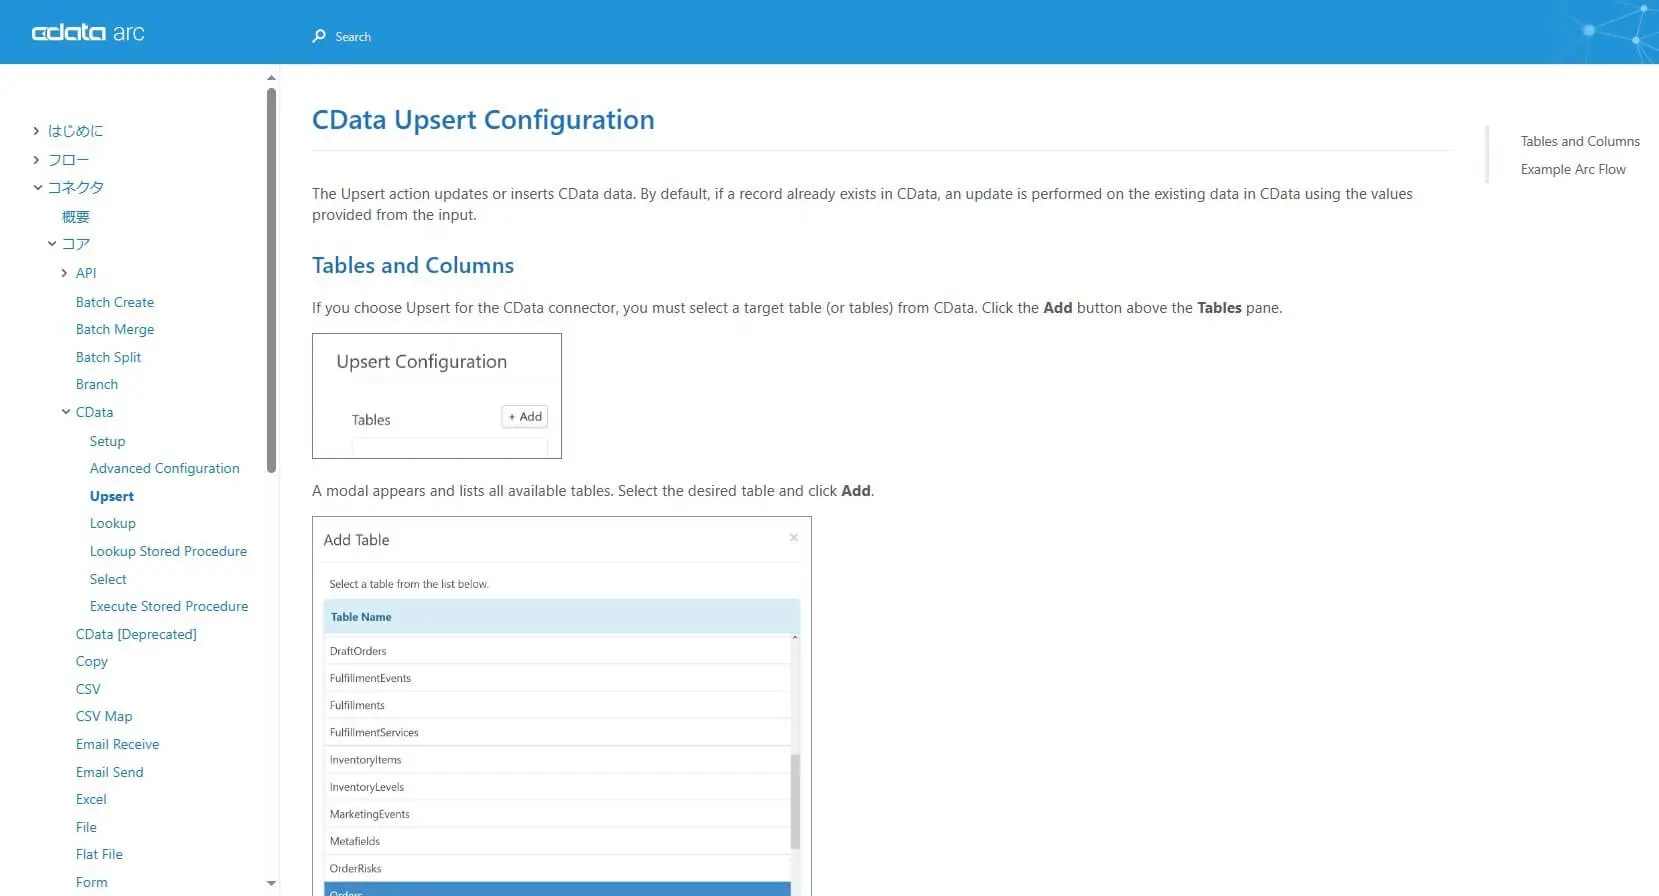Open the File connector page

coord(86,827)
